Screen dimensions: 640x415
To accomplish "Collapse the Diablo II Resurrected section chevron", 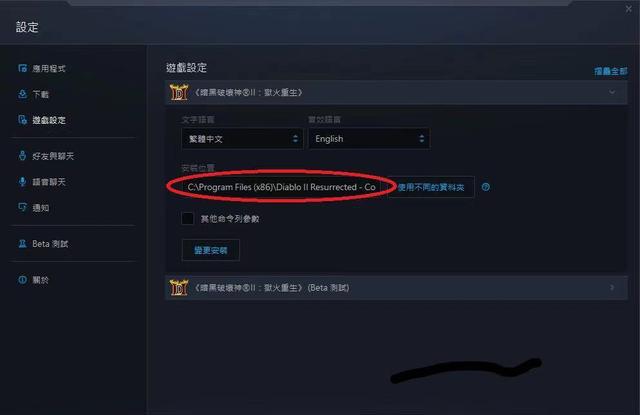I will [612, 92].
